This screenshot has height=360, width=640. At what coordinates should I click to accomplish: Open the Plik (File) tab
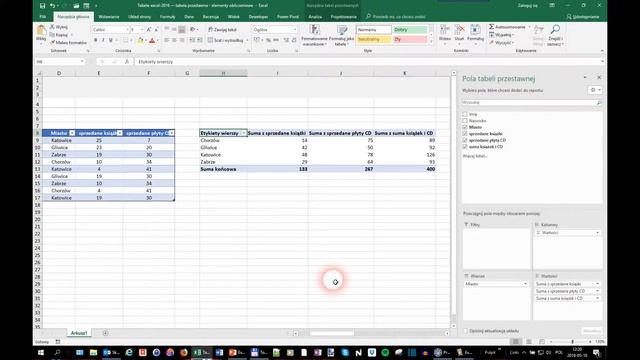[43, 17]
